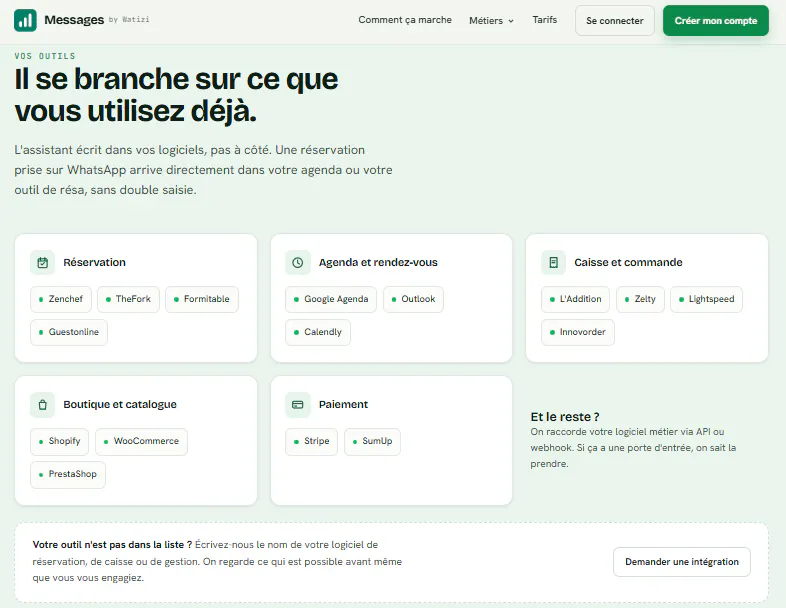
Task: Open the Métiers dropdown menu
Action: [491, 21]
